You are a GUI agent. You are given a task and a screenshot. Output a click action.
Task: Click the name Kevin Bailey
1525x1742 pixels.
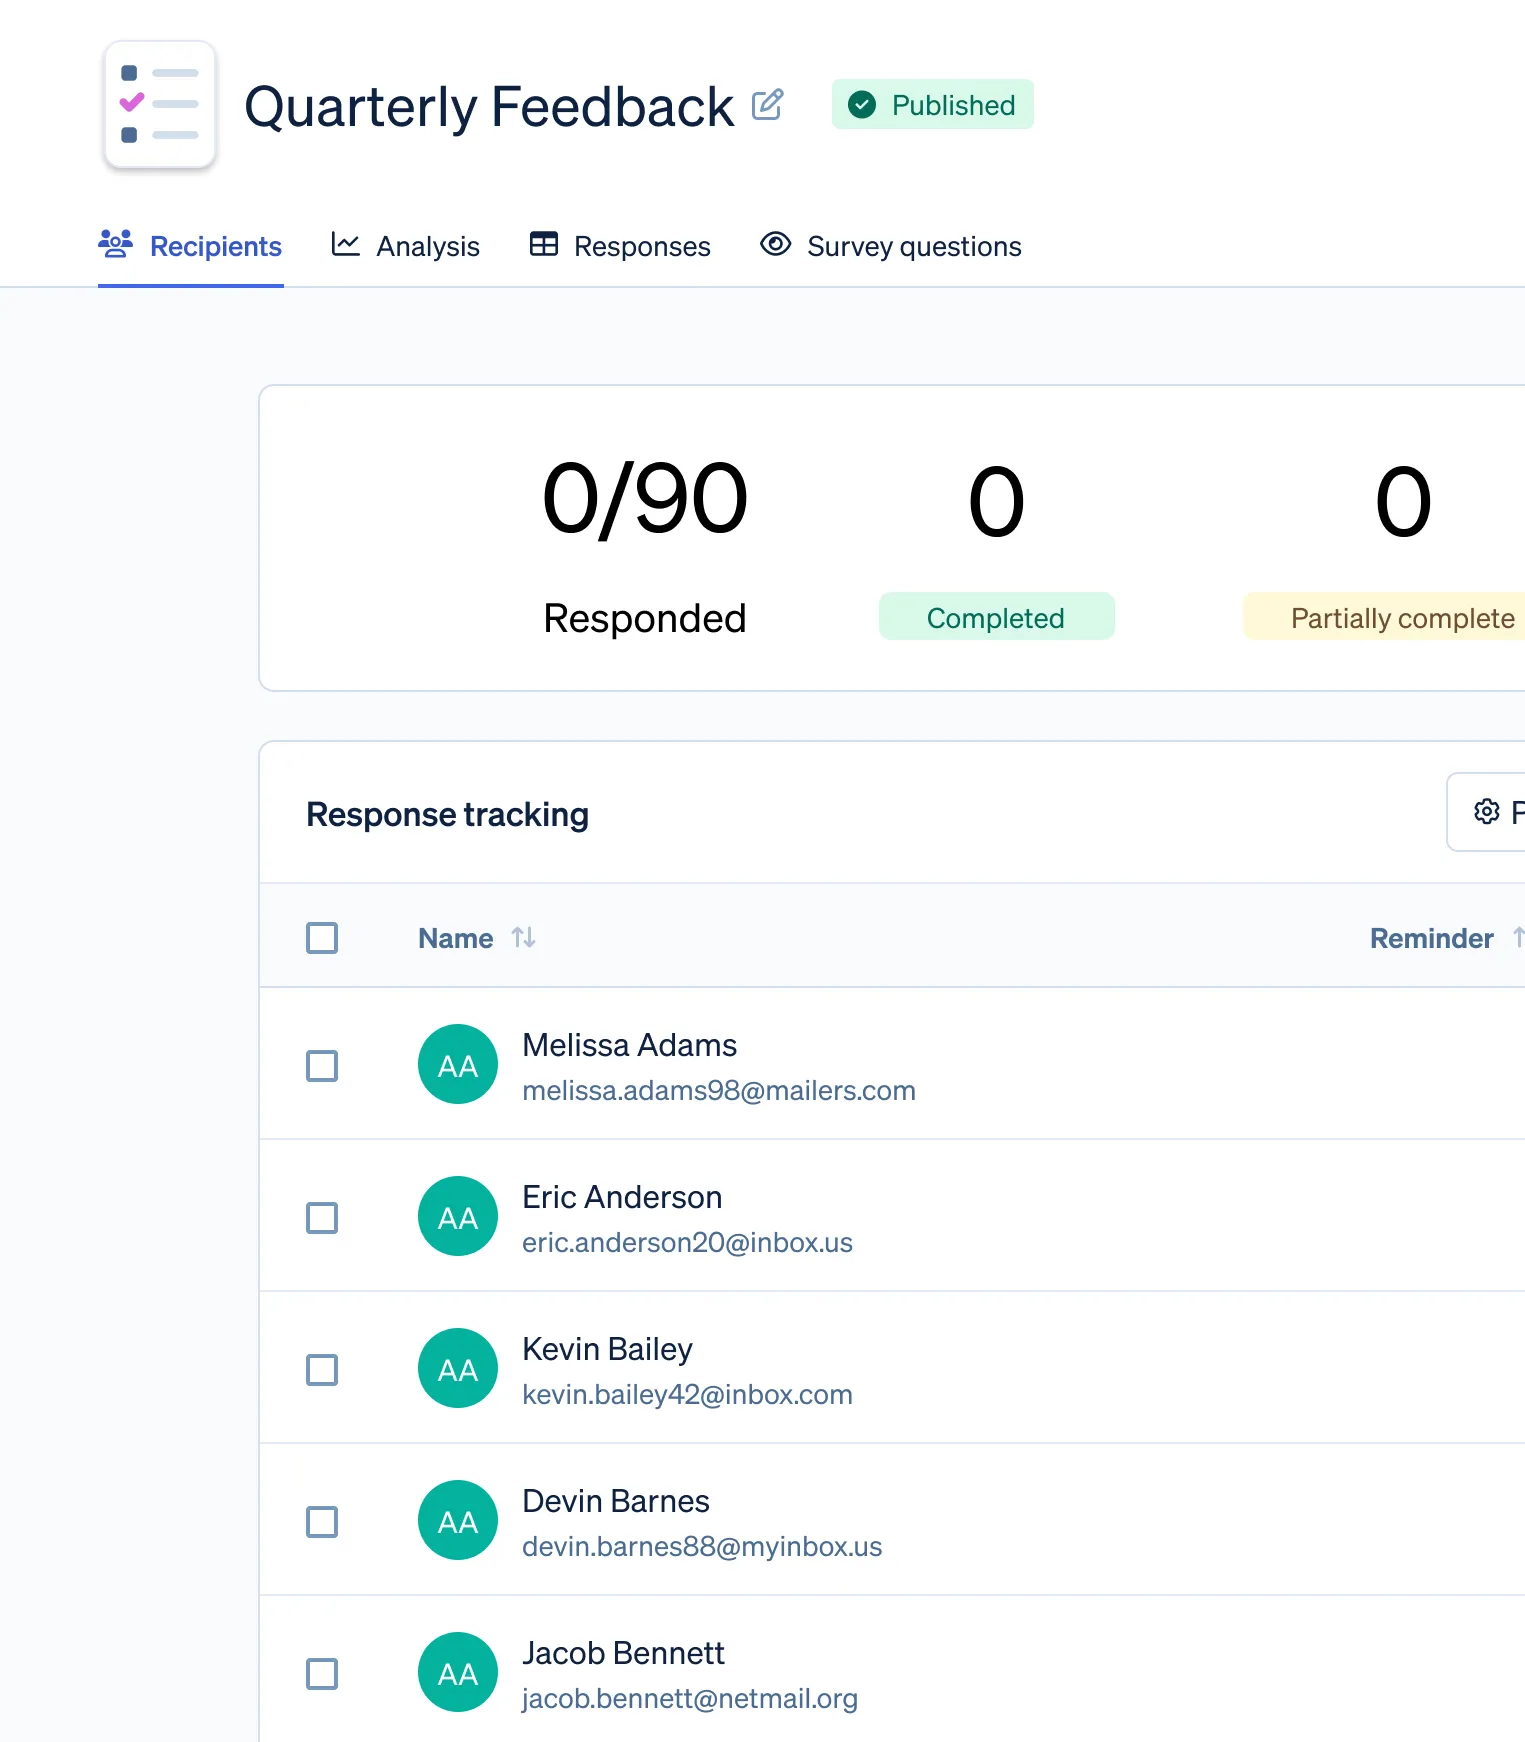click(x=608, y=1349)
